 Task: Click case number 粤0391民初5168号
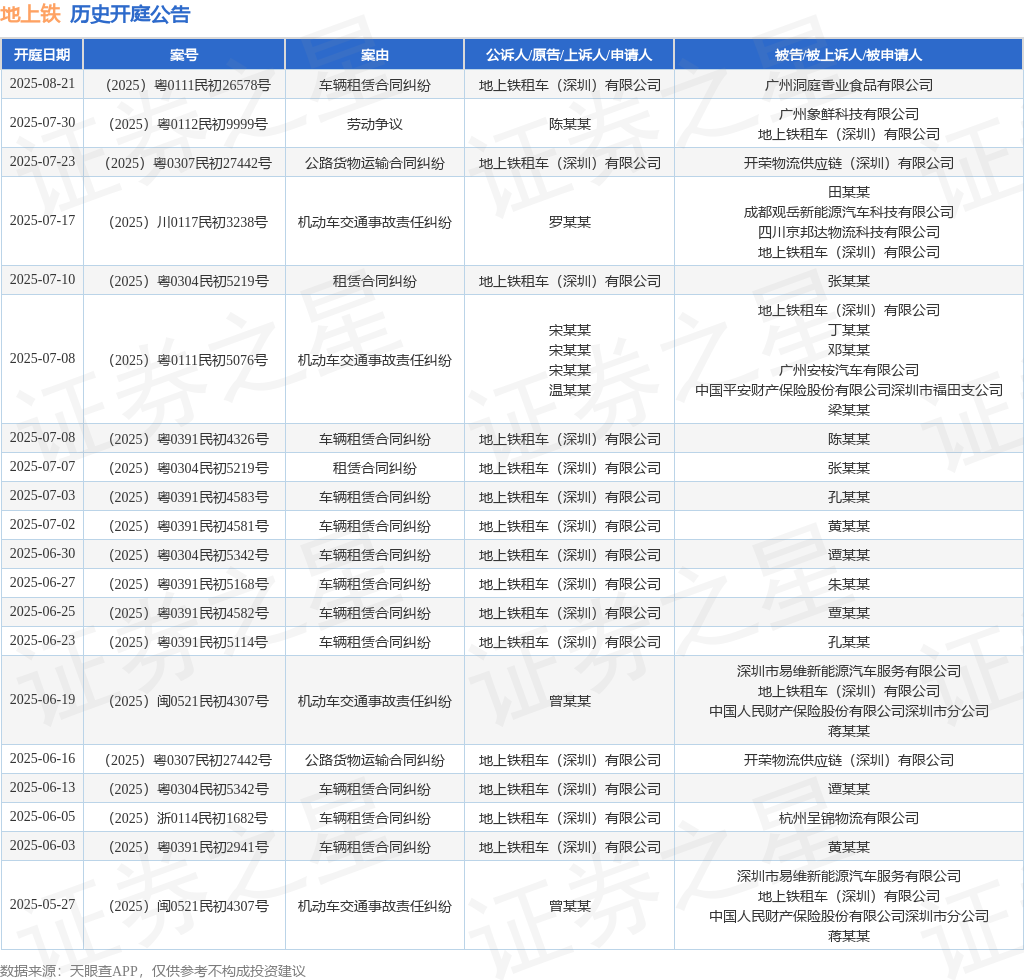(x=213, y=584)
